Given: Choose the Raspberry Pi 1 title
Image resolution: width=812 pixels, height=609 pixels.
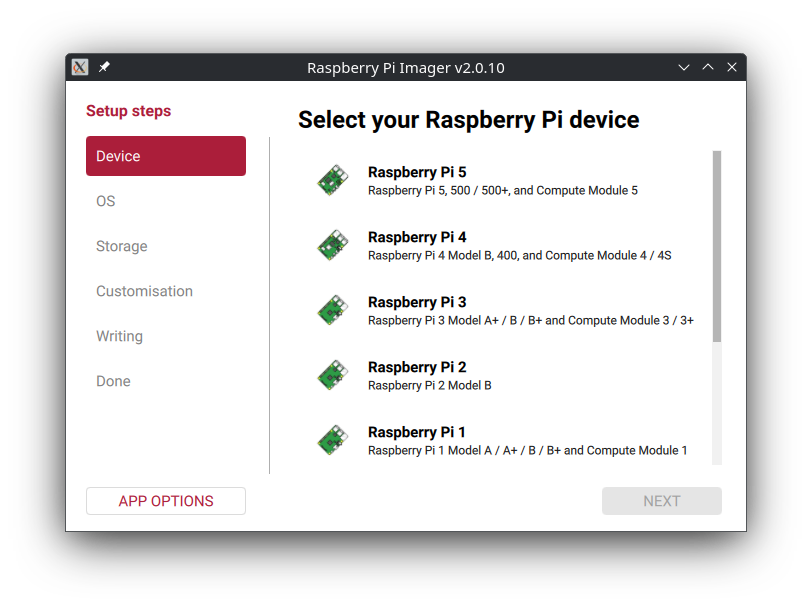Looking at the screenshot, I should [416, 432].
